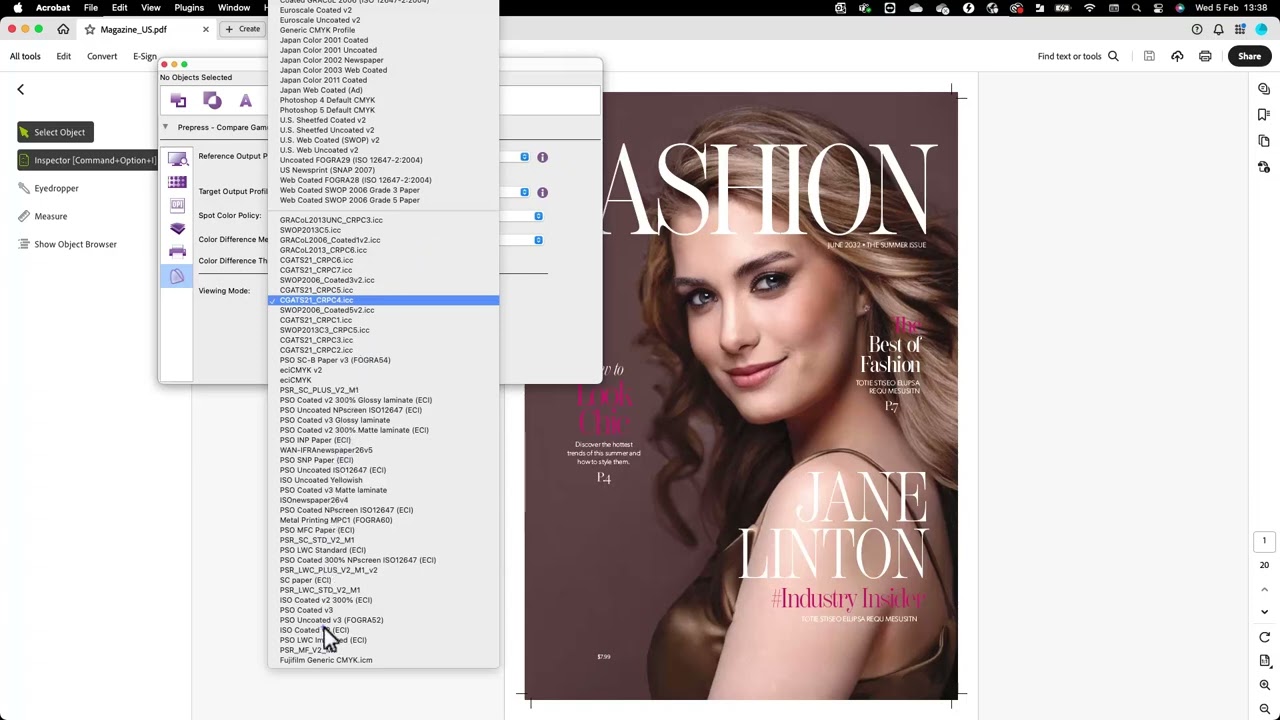Click the save disk icon
The width and height of the screenshot is (1280, 720).
tap(1149, 56)
